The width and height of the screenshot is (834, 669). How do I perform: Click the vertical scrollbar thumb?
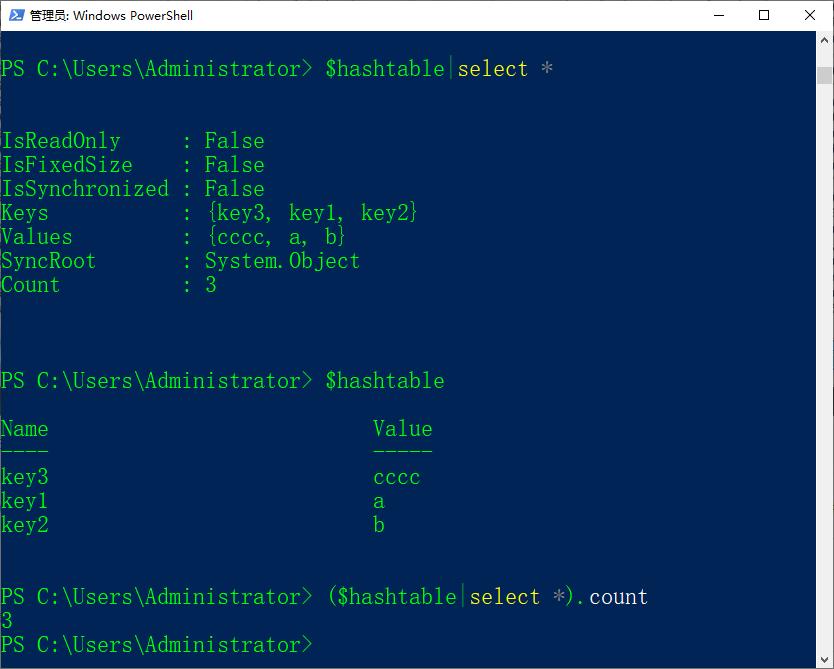click(825, 75)
